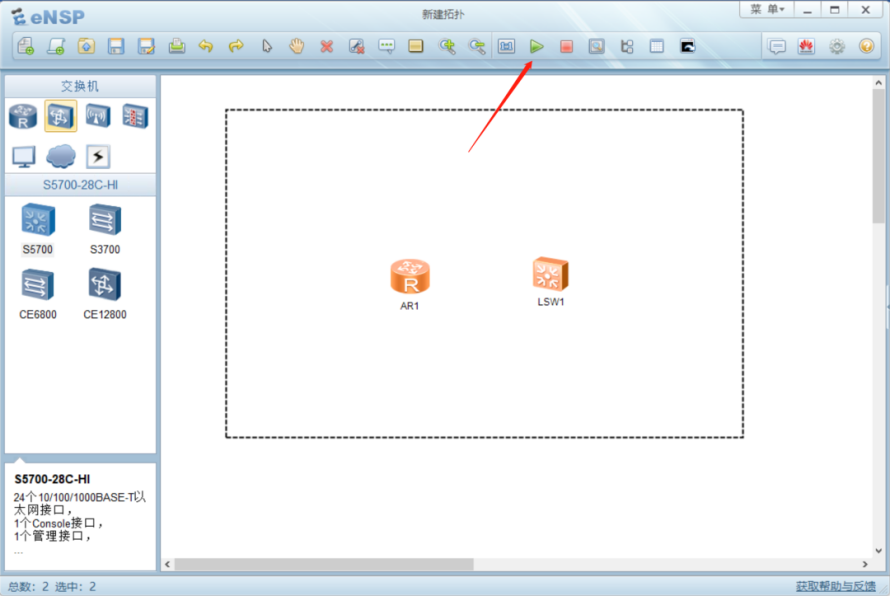890x596 pixels.
Task: Stop devices with red stop button
Action: tap(566, 46)
